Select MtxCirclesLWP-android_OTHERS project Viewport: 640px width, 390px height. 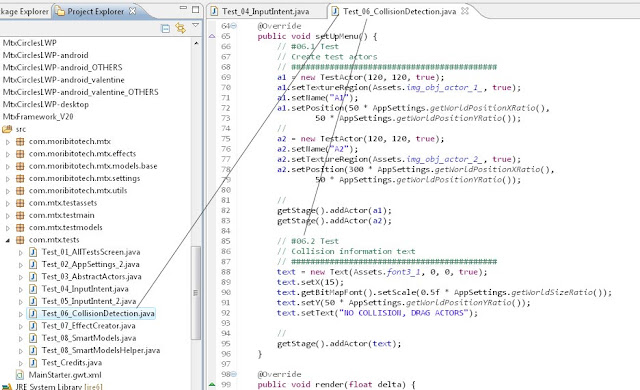pos(62,67)
